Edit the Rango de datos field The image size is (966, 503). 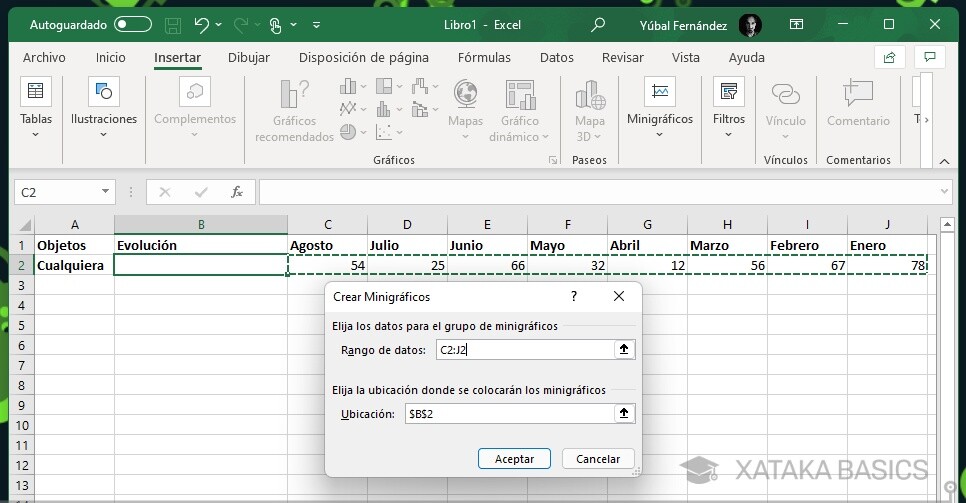525,350
